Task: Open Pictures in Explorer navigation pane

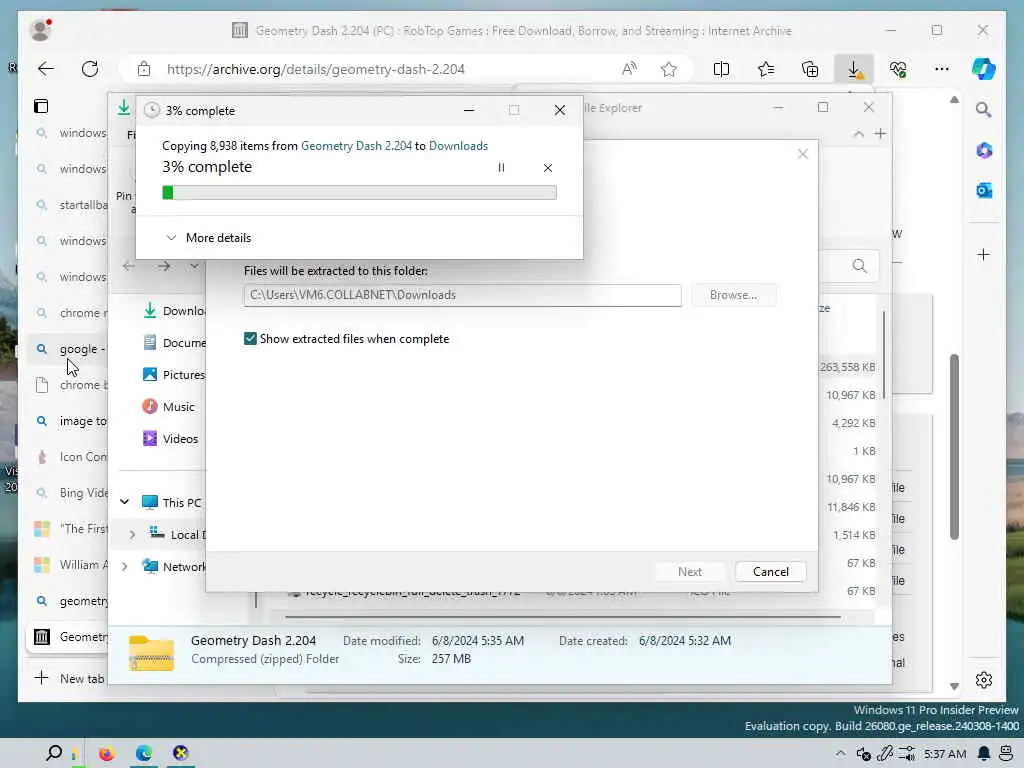Action: coord(173,374)
